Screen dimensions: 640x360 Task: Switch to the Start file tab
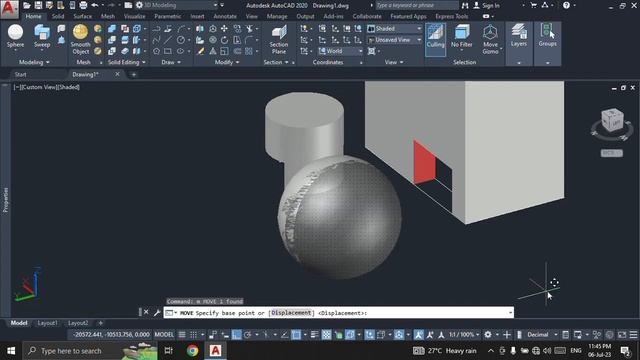(20, 74)
